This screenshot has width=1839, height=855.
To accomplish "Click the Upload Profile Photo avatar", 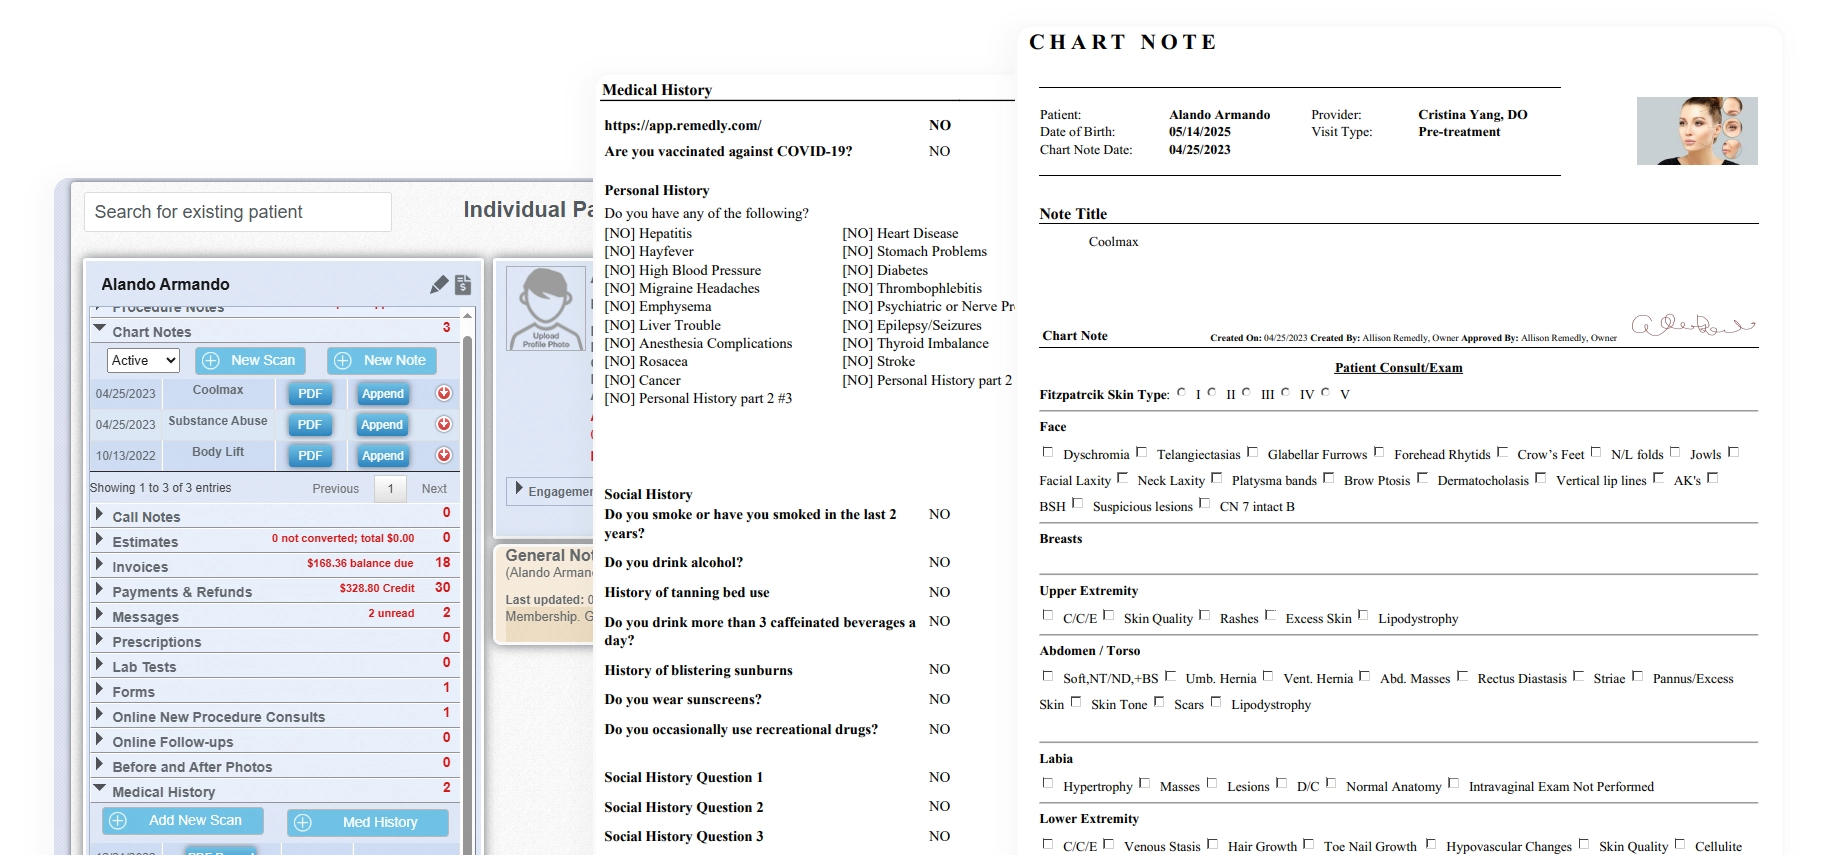I will coord(546,308).
